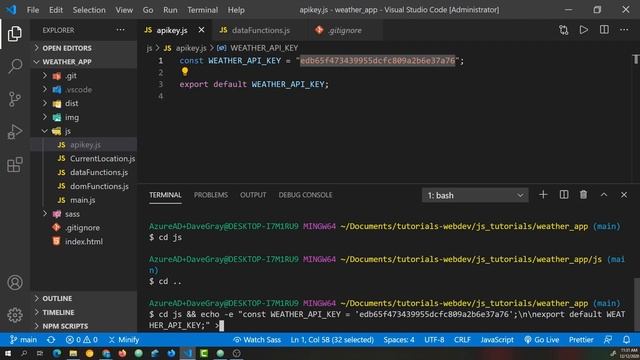This screenshot has height=360, width=640.
Task: Expand the img folder
Action: point(84,117)
